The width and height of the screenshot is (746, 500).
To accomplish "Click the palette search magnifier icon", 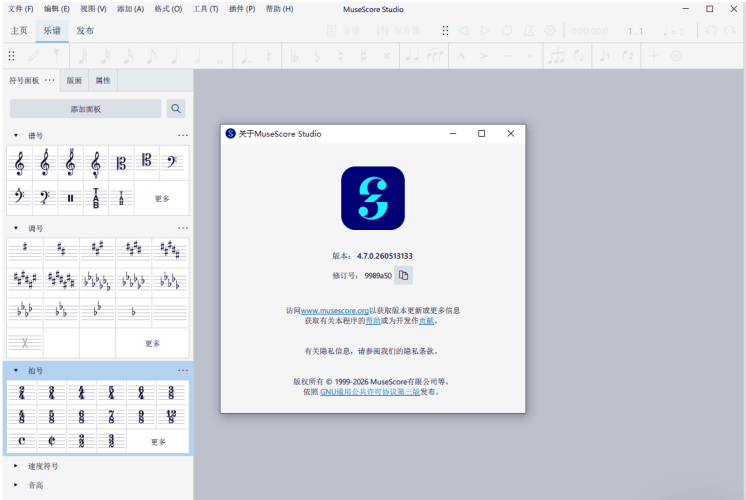I will coord(176,109).
